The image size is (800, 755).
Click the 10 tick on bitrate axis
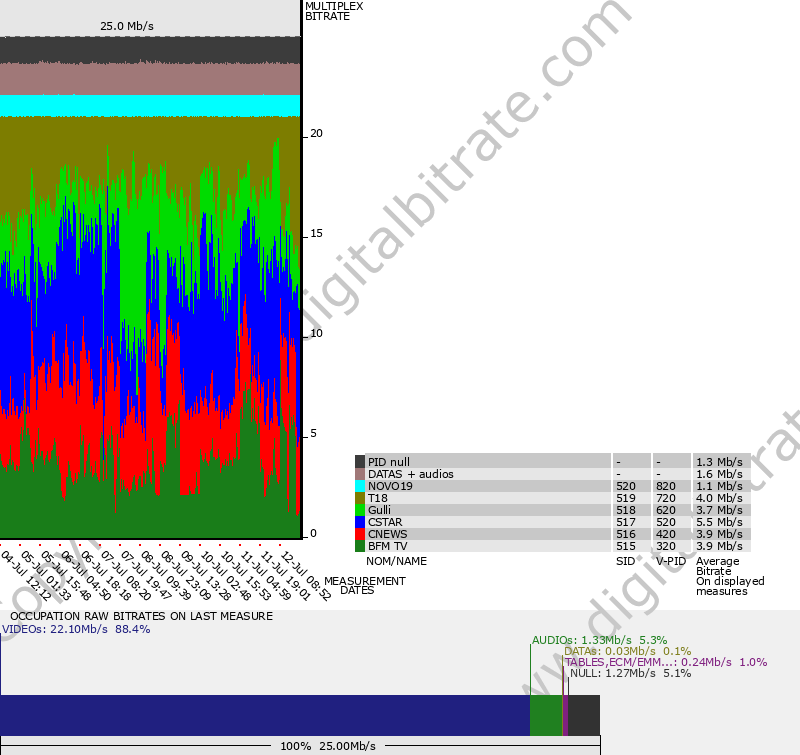(316, 333)
